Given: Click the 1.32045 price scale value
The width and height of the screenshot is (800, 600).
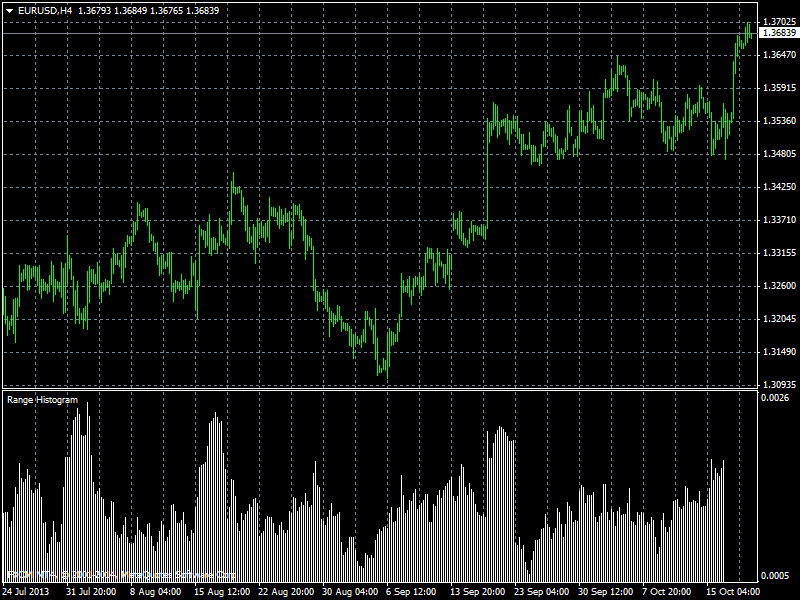Looking at the screenshot, I should (779, 319).
